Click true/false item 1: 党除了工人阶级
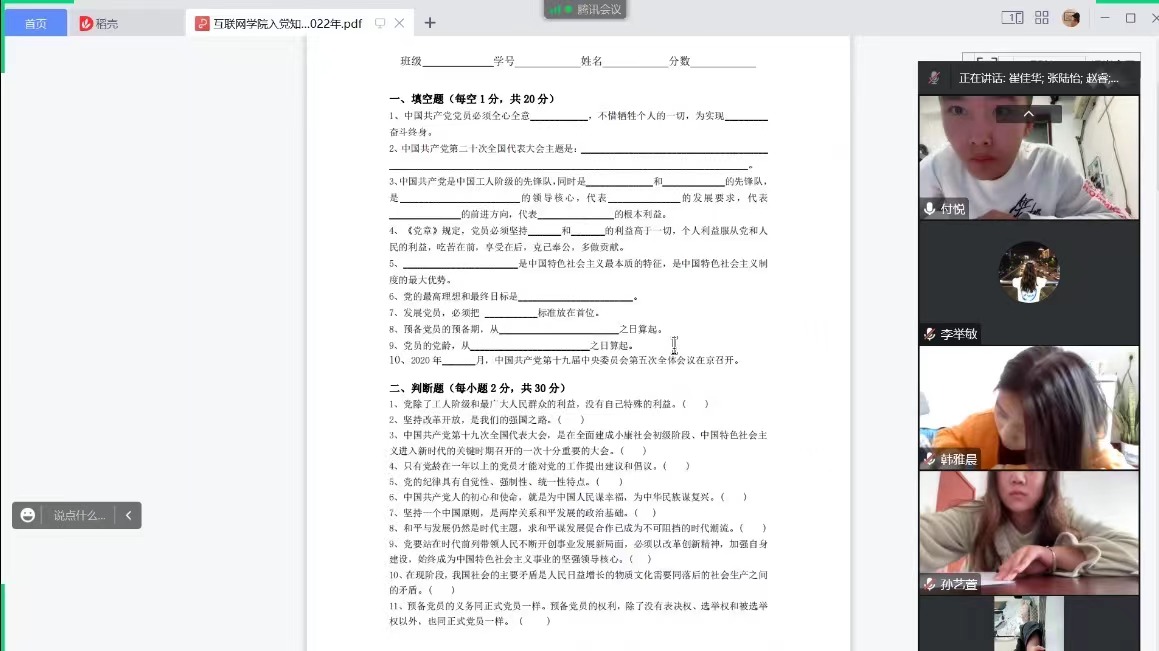 click(549, 404)
